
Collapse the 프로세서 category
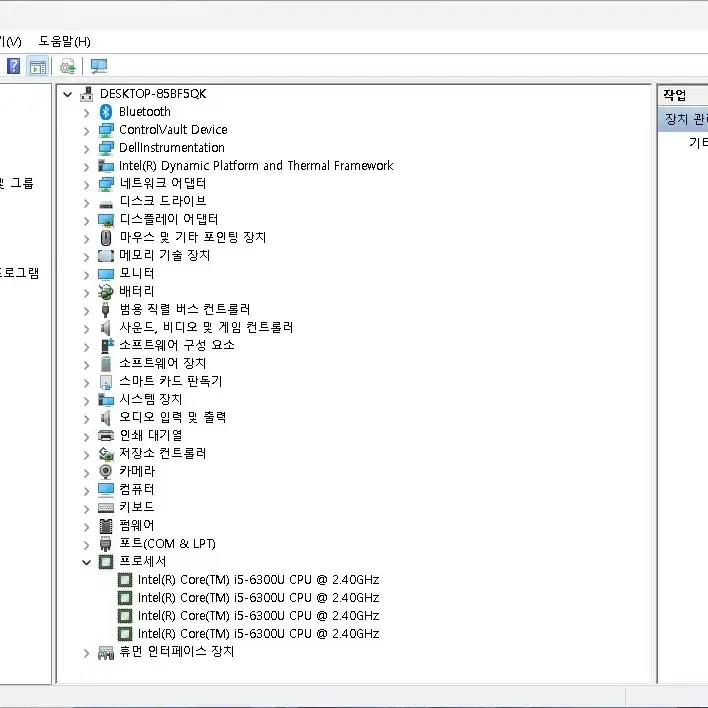86,563
